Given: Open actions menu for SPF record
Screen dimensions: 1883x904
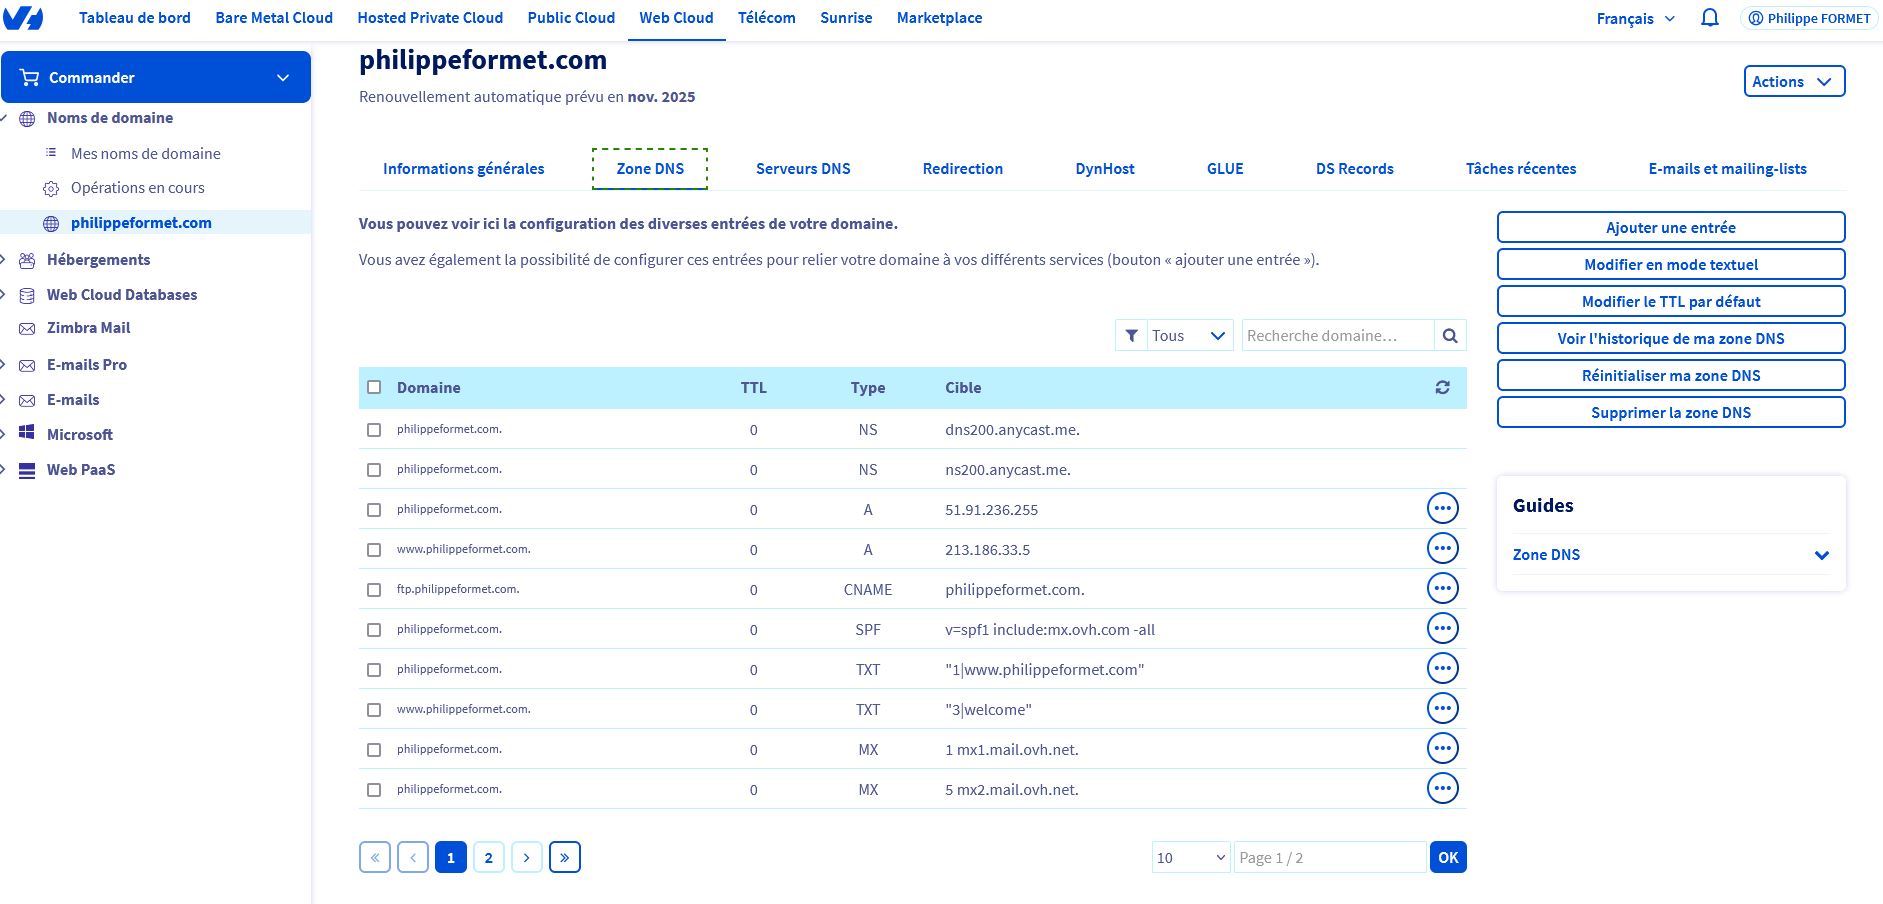Looking at the screenshot, I should click(x=1442, y=629).
